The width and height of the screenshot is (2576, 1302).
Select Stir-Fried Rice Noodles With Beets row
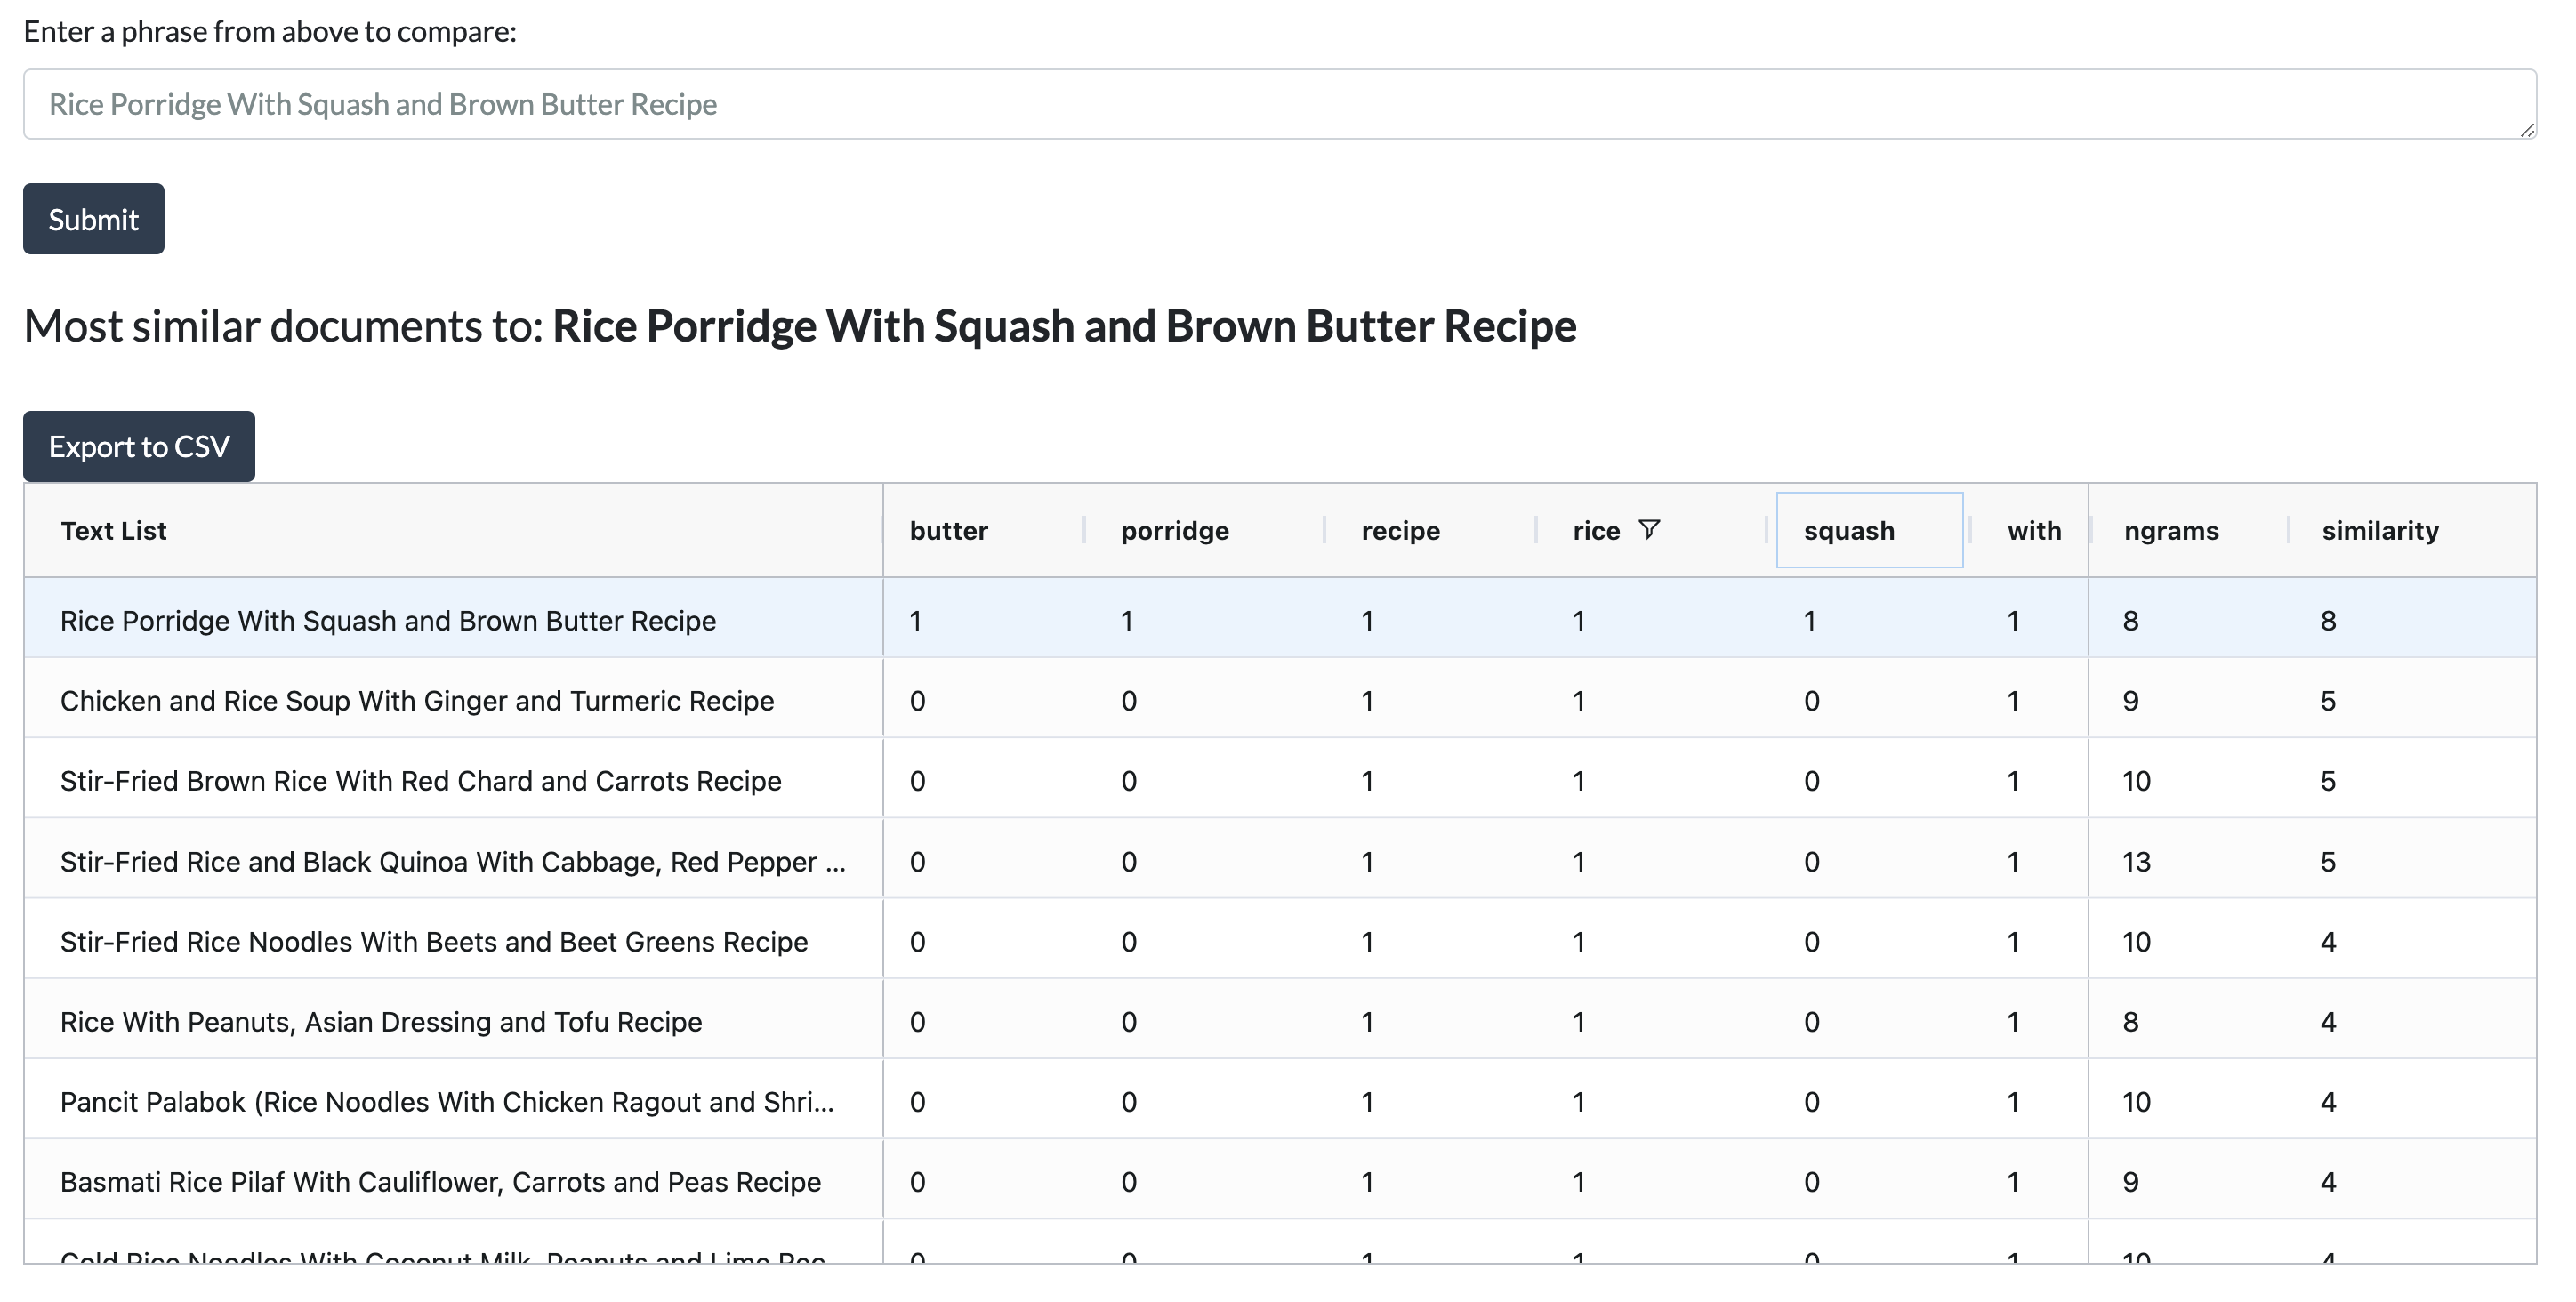[x=433, y=942]
